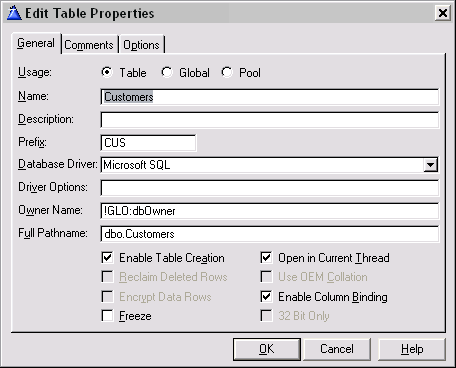Click the empty Description field
The image size is (456, 368).
tap(269, 120)
